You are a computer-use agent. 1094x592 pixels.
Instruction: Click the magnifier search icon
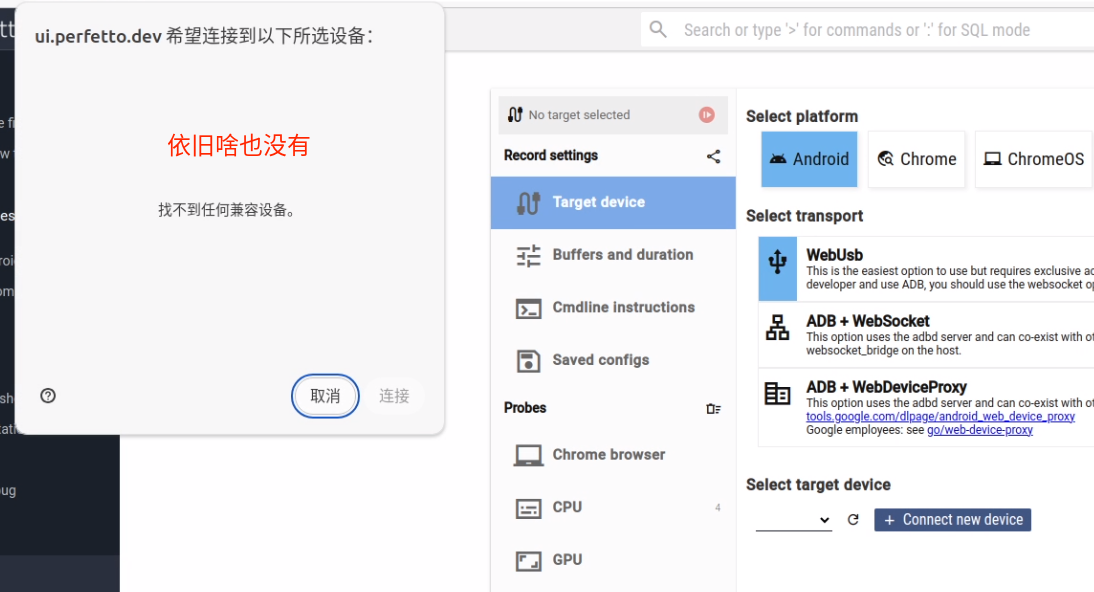pyautogui.click(x=658, y=29)
